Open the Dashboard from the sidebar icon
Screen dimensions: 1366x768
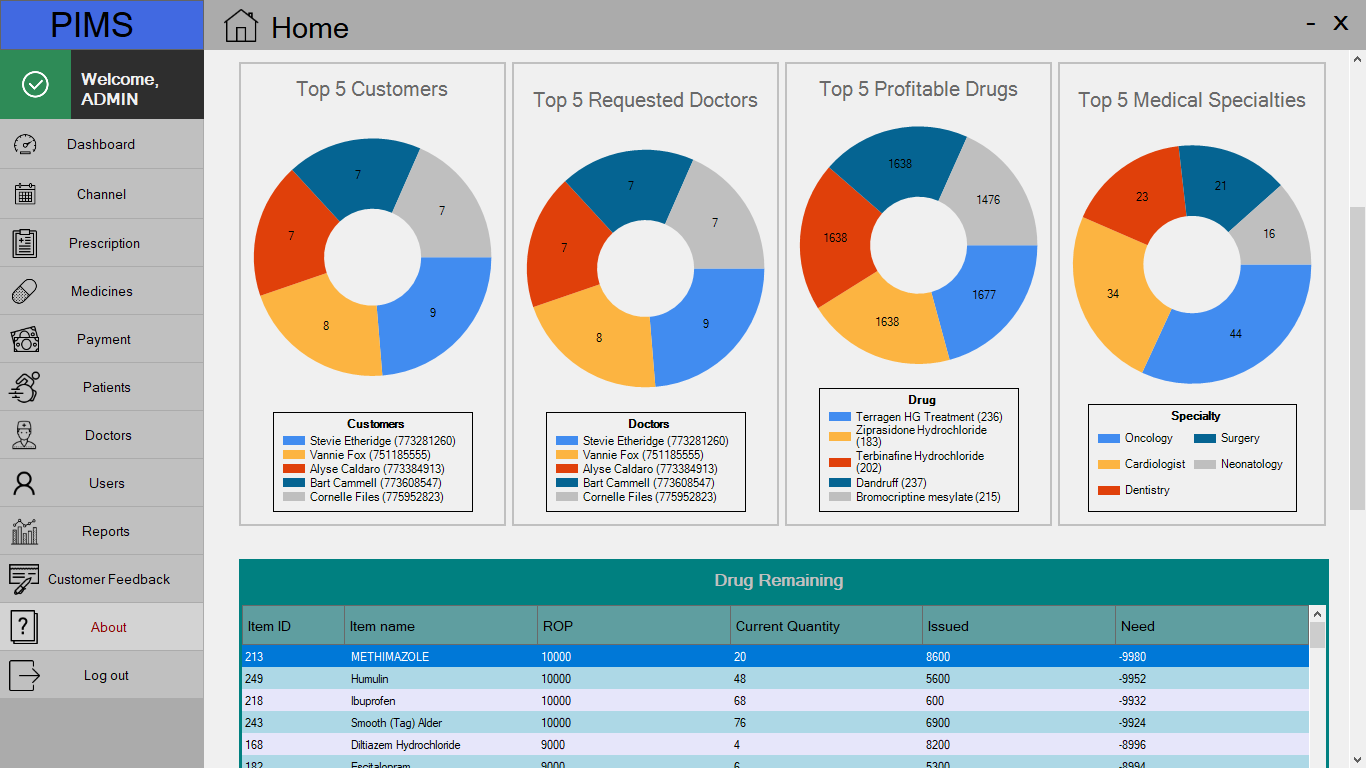(25, 144)
